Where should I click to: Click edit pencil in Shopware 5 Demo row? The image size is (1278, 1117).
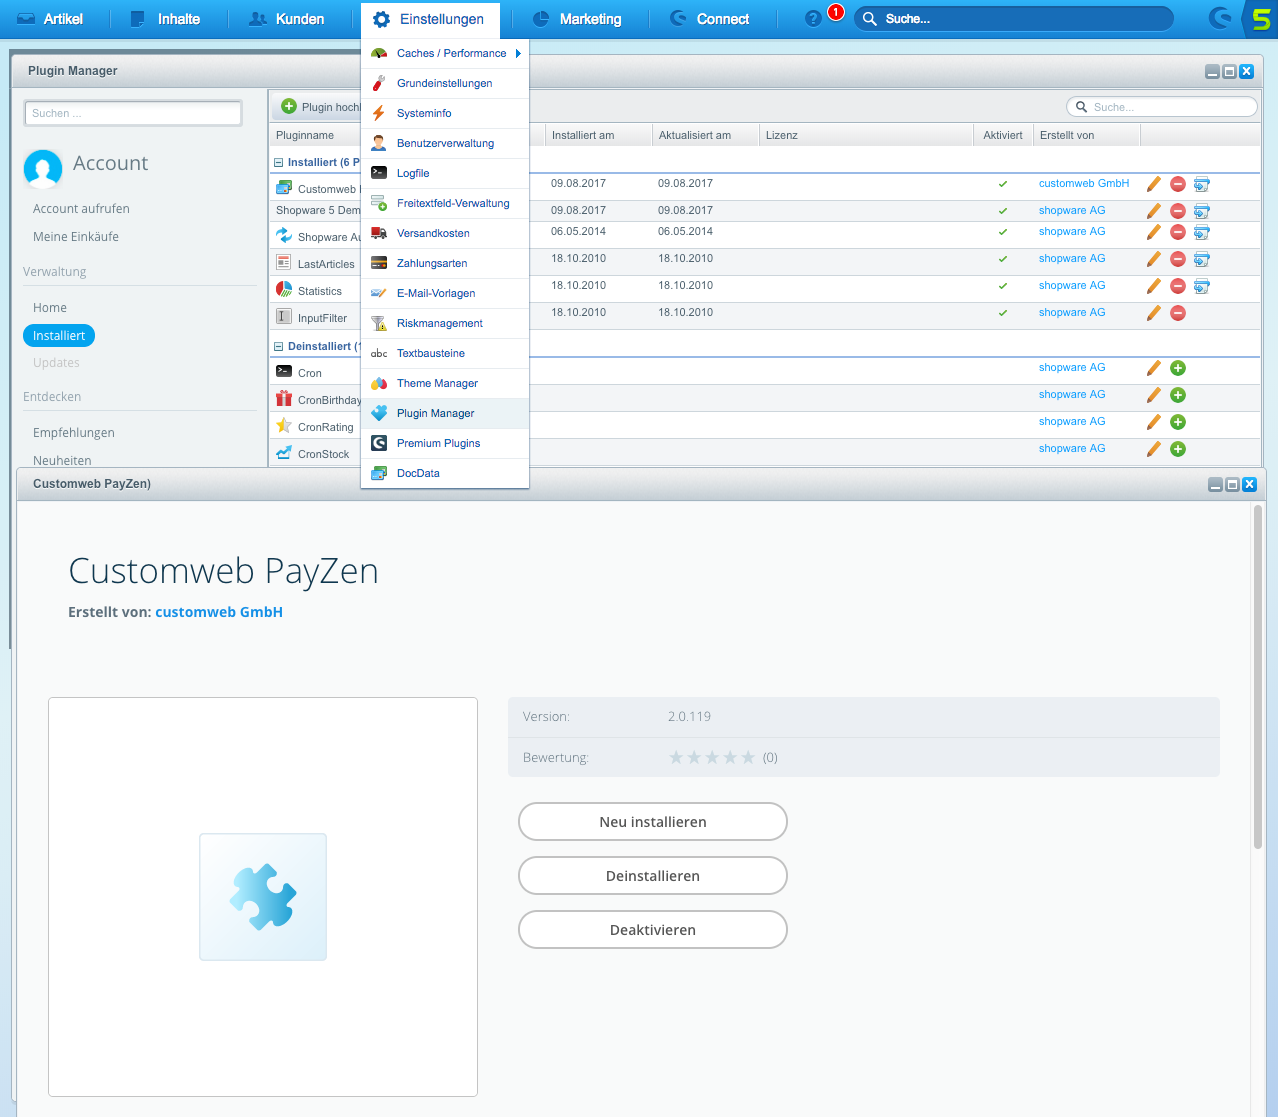click(1154, 210)
